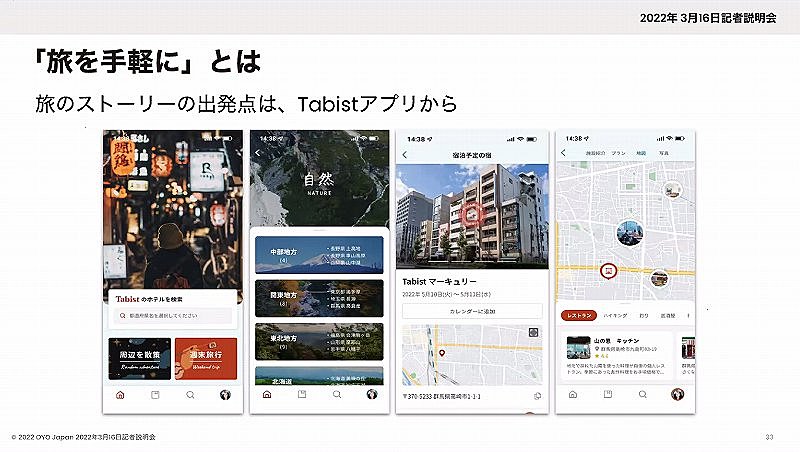Open the 北海道 region card
800x452 pixels.
pos(319,376)
